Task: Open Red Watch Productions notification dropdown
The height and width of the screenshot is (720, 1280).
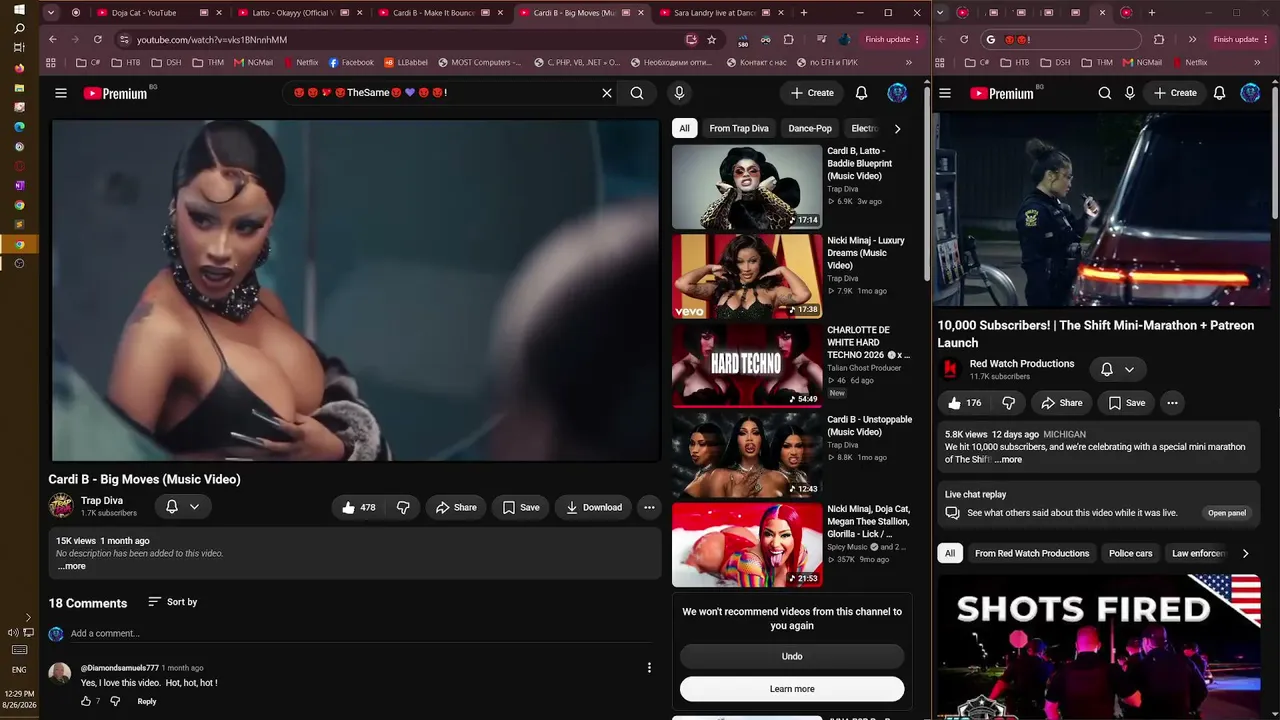Action: pos(1117,369)
